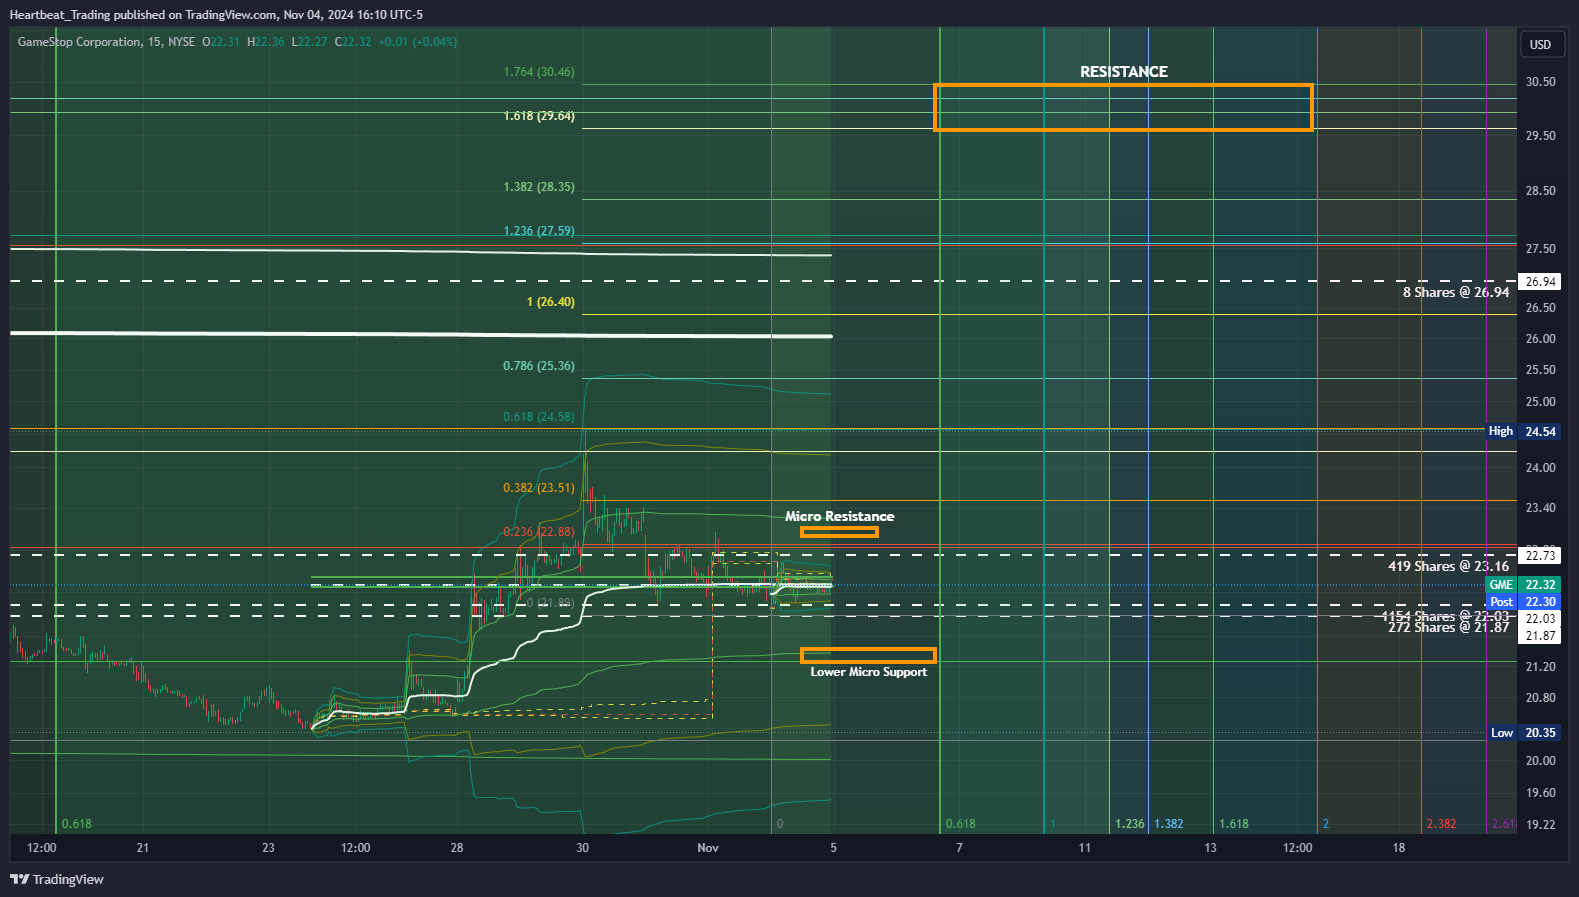
Task: Click the 30 date on time axis
Action: point(583,848)
